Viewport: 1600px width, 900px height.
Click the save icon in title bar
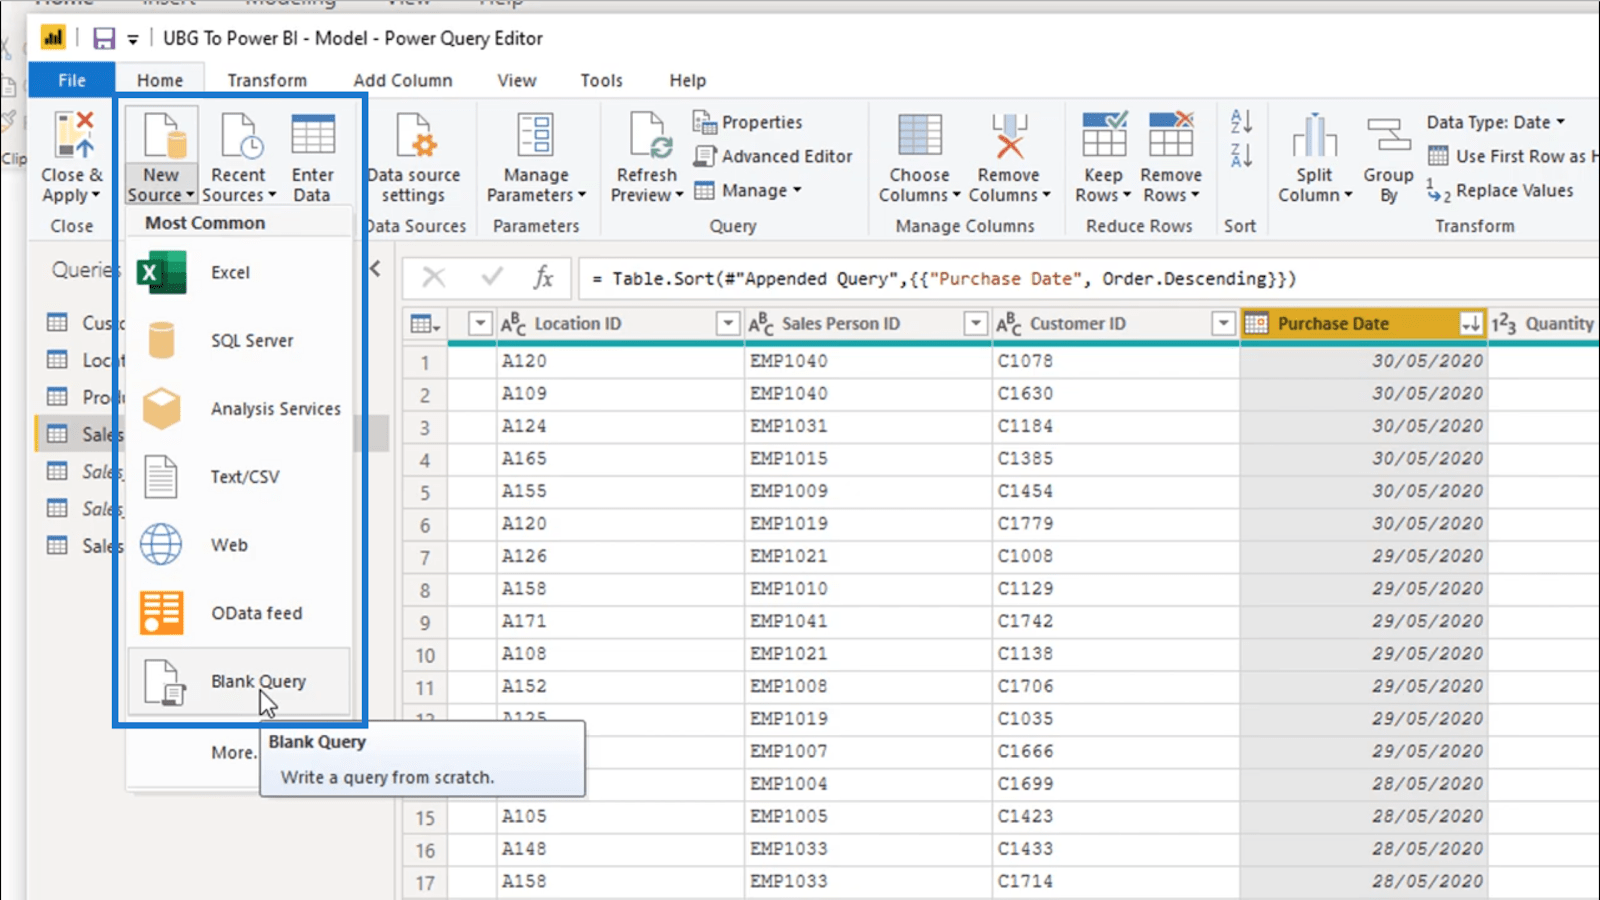[103, 38]
